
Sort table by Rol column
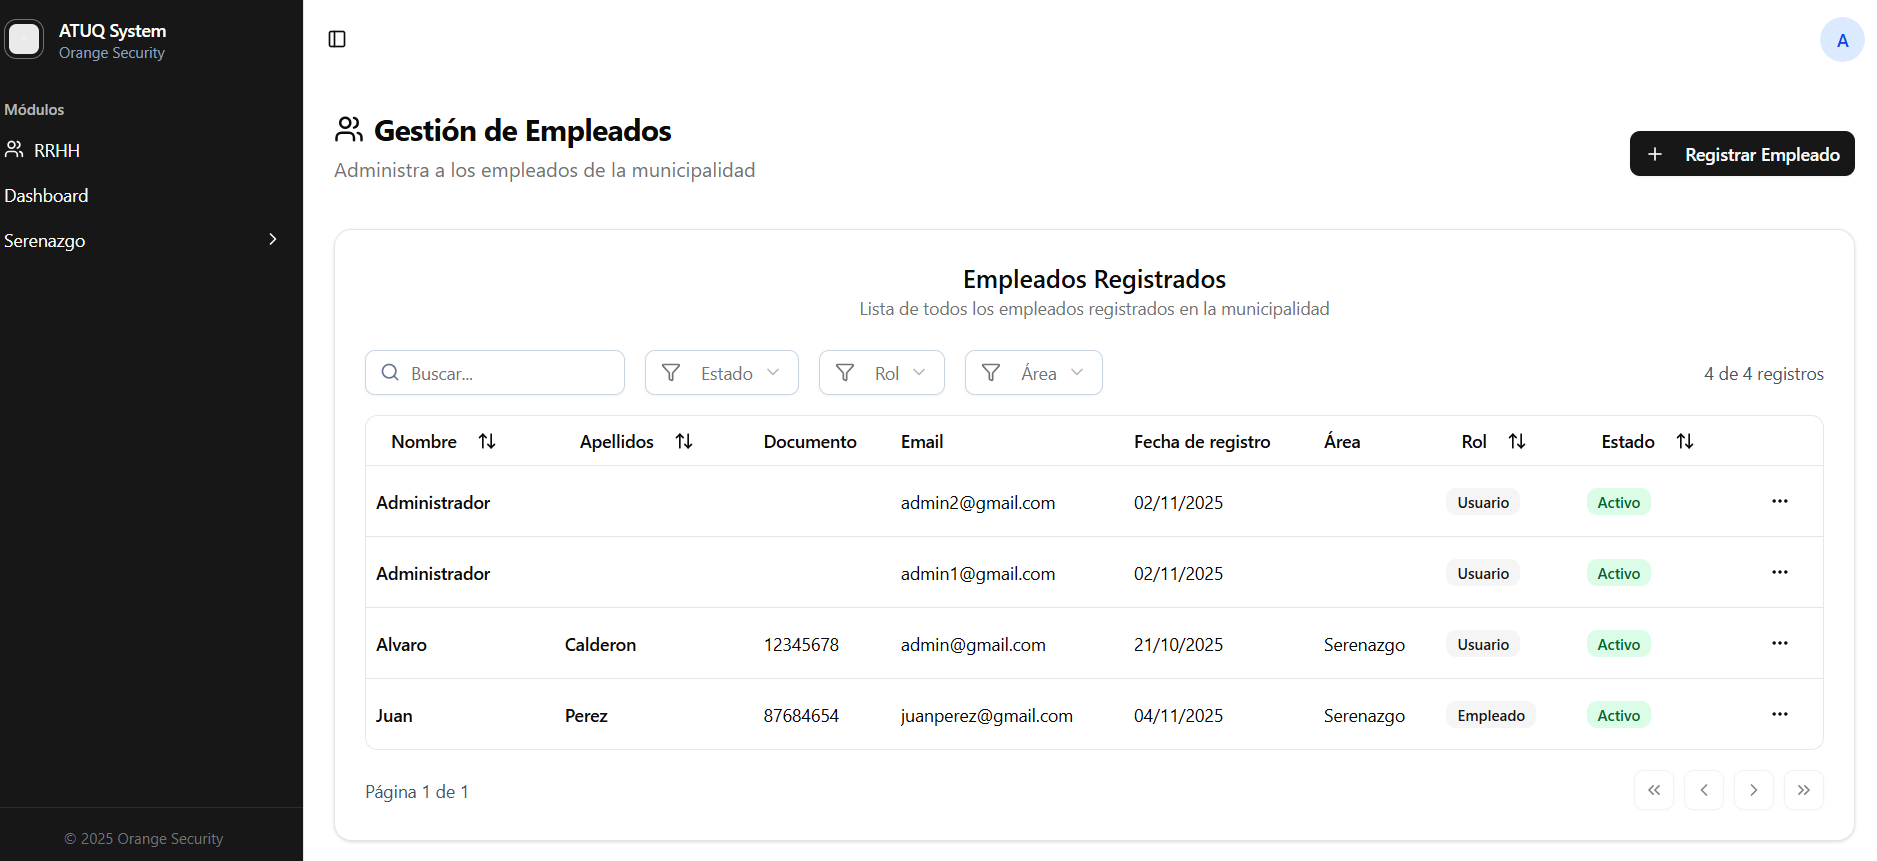[1516, 442]
